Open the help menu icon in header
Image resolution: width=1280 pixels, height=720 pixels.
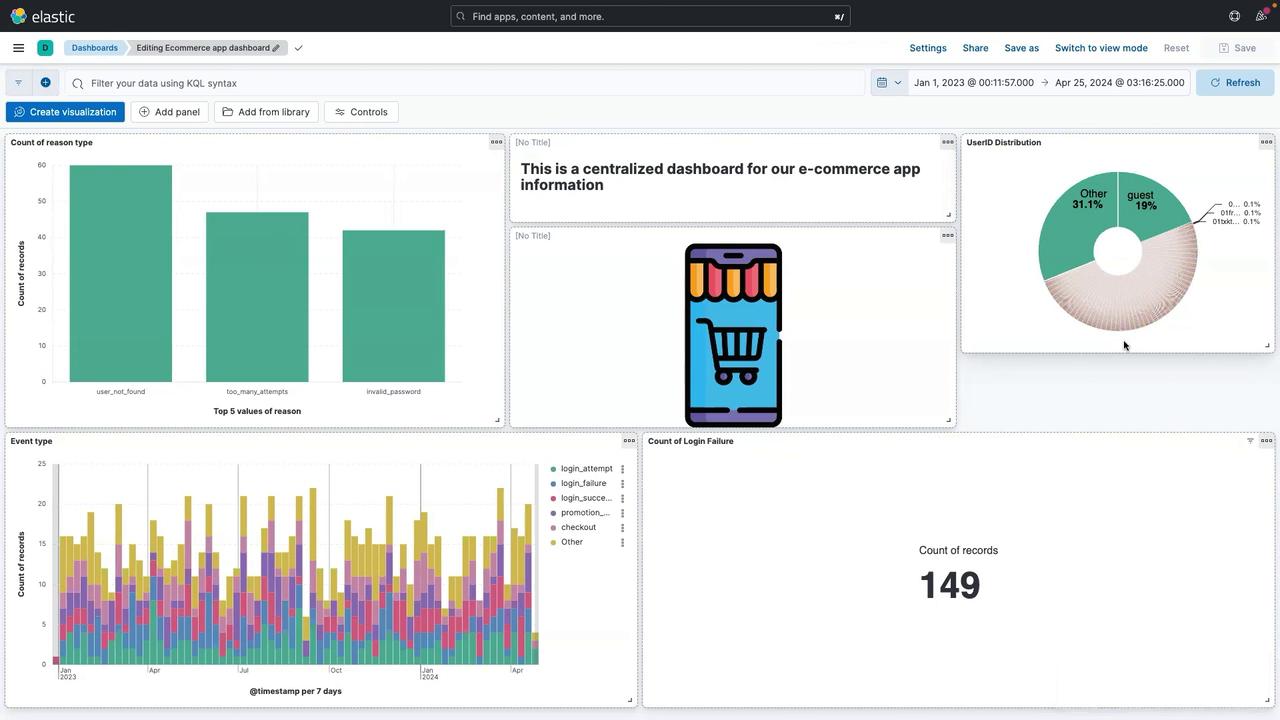coord(1234,16)
